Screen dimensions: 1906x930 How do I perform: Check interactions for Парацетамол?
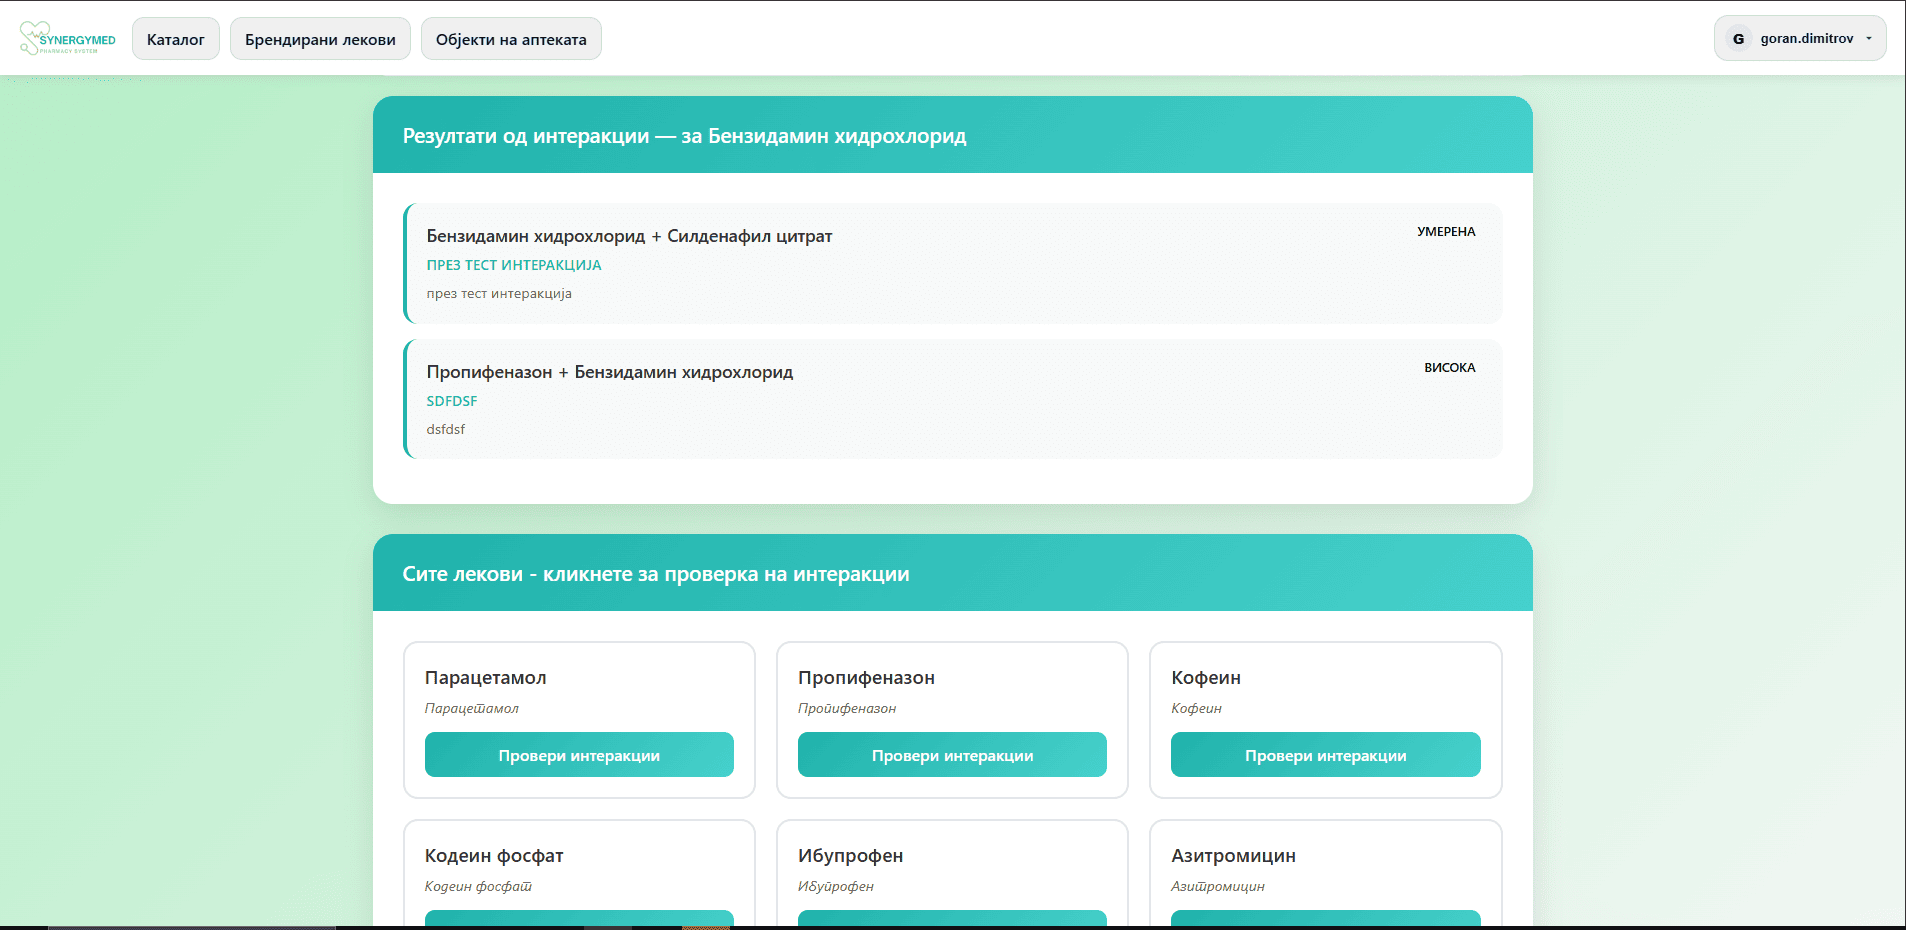tap(579, 755)
